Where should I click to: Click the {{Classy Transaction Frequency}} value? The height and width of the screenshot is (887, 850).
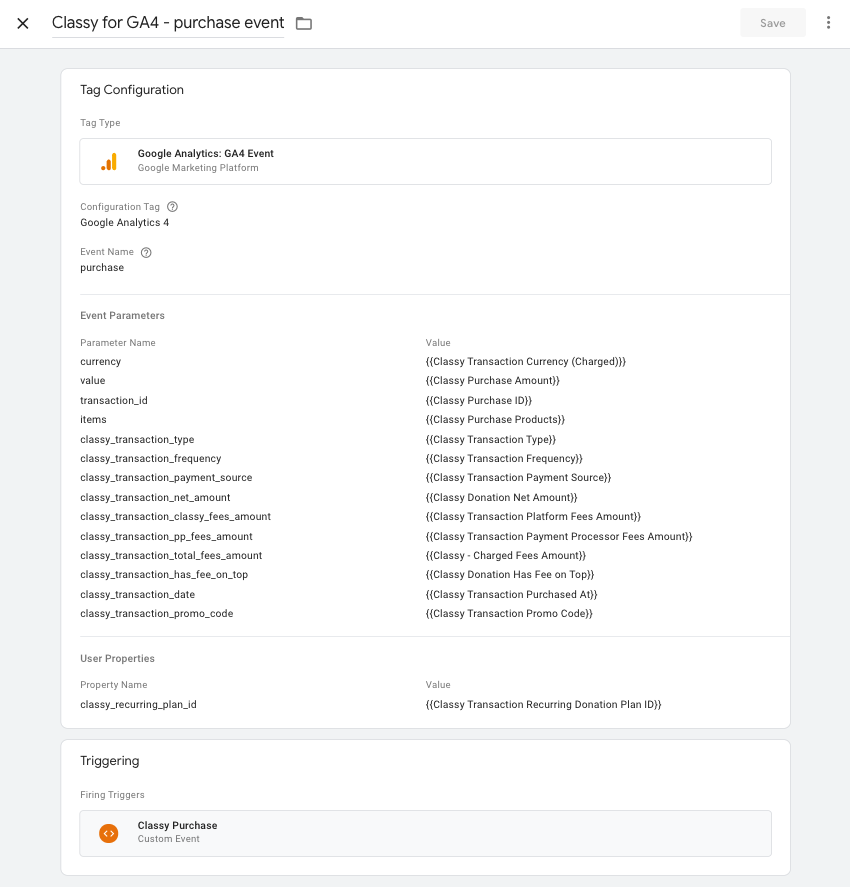504,459
